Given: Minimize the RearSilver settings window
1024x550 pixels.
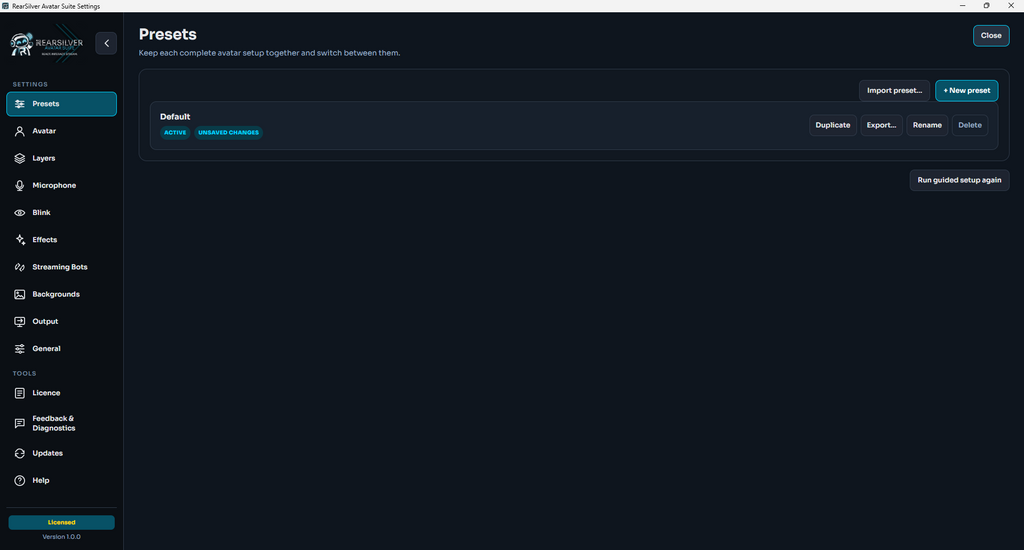Looking at the screenshot, I should pos(962,5).
